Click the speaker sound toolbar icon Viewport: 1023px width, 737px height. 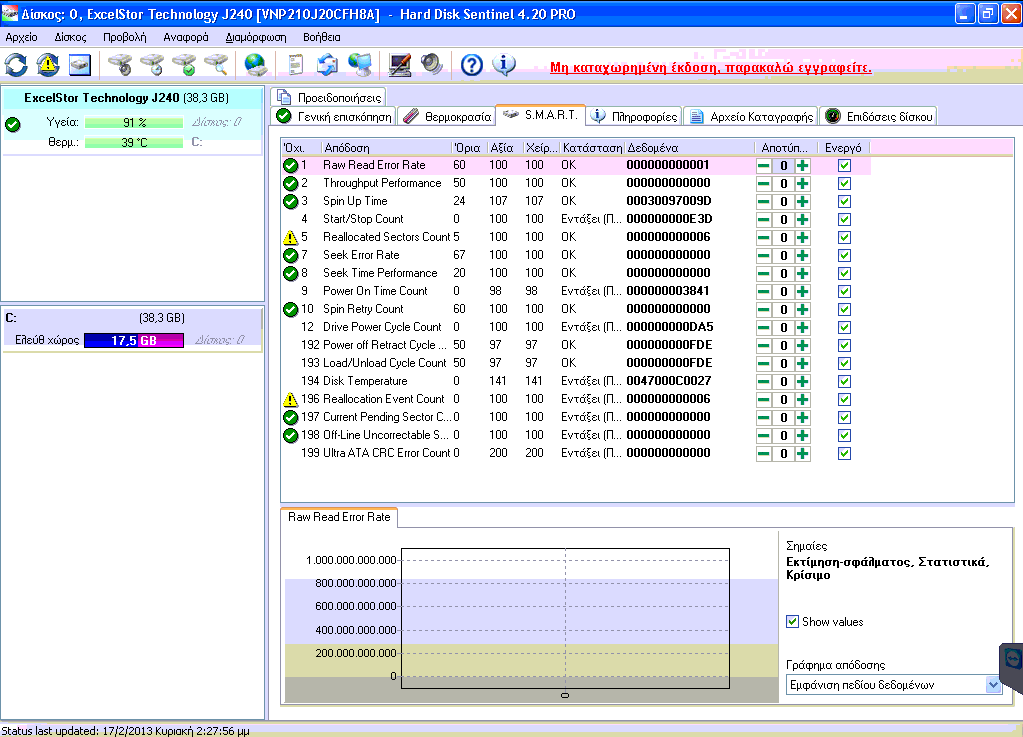click(x=431, y=65)
